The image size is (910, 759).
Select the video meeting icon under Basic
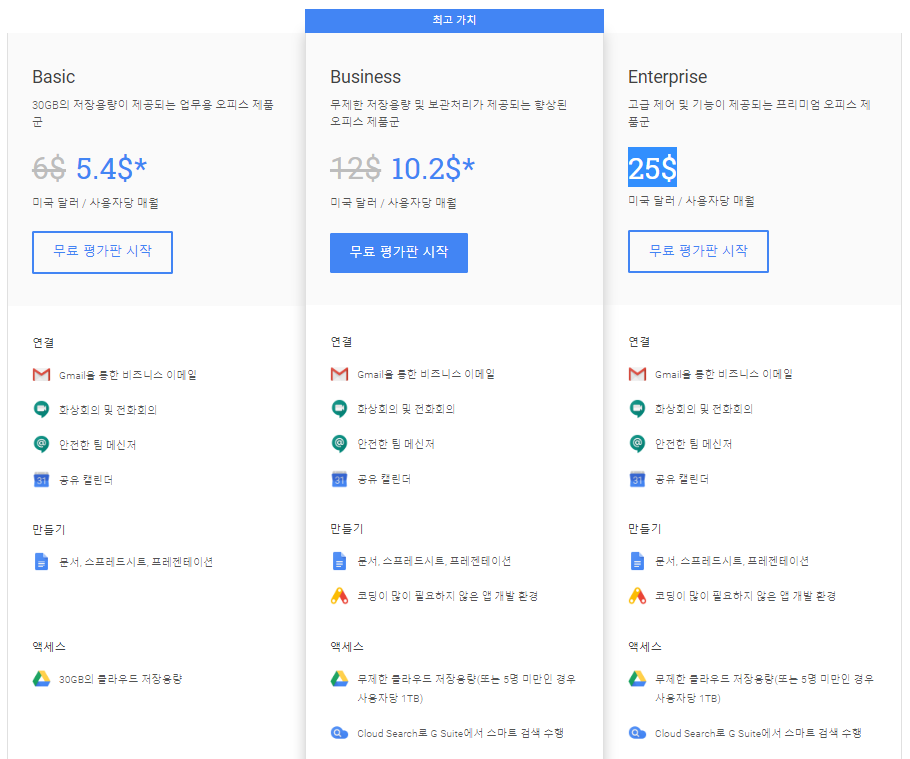point(41,410)
